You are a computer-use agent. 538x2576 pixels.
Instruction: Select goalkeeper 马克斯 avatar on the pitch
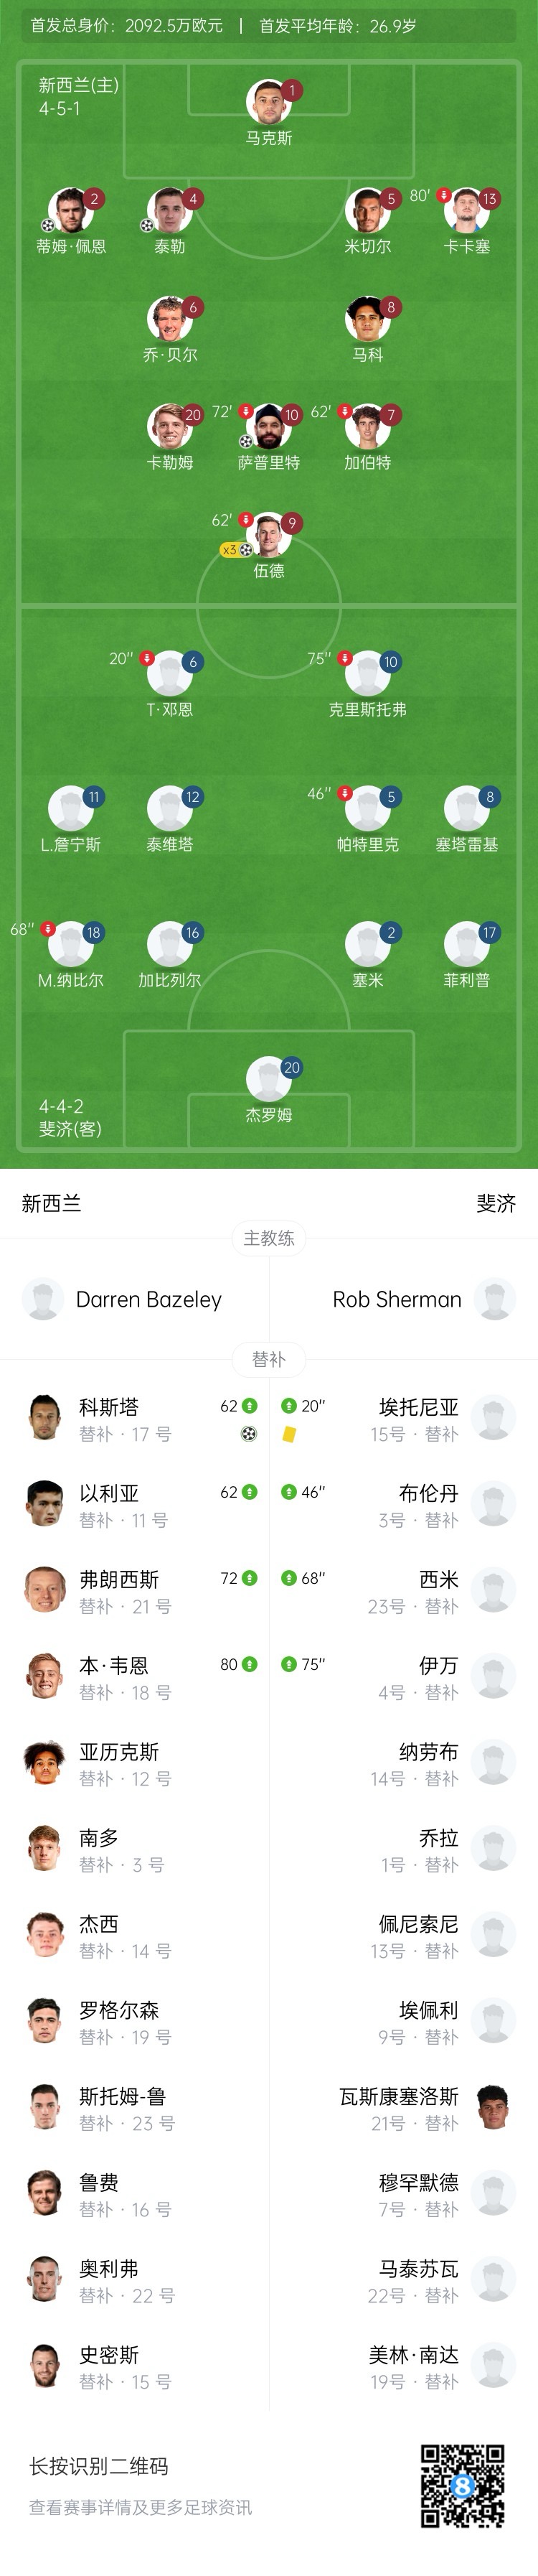(x=267, y=102)
